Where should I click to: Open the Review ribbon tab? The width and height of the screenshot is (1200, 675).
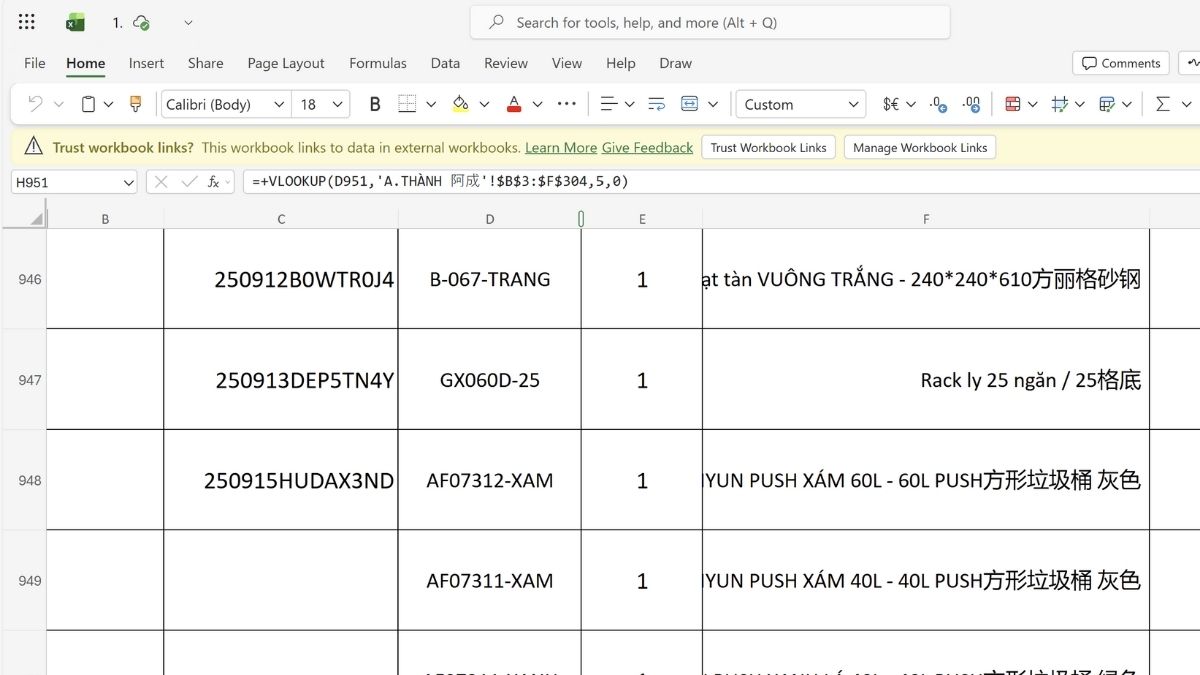[505, 63]
